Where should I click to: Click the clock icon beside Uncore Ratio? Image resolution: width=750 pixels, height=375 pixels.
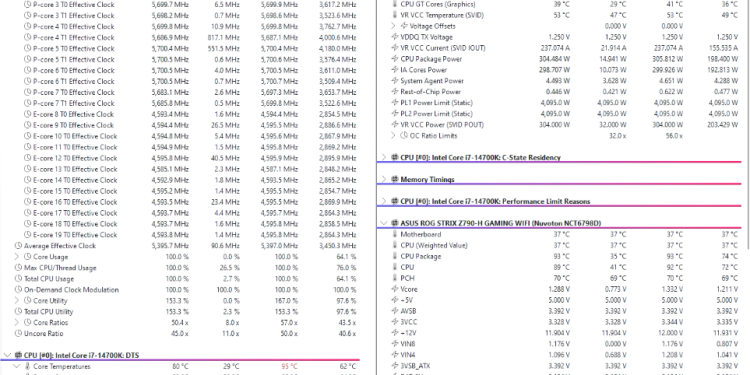pos(18,333)
